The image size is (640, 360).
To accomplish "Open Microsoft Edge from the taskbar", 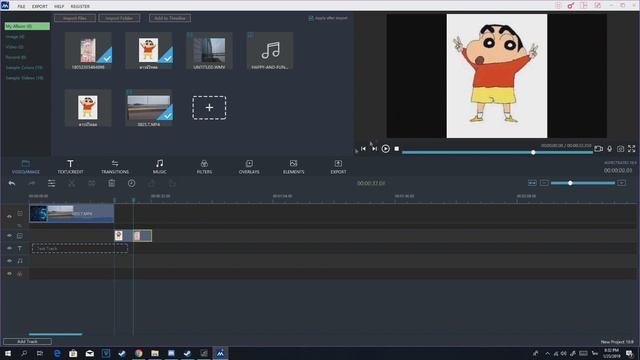I will click(x=57, y=353).
